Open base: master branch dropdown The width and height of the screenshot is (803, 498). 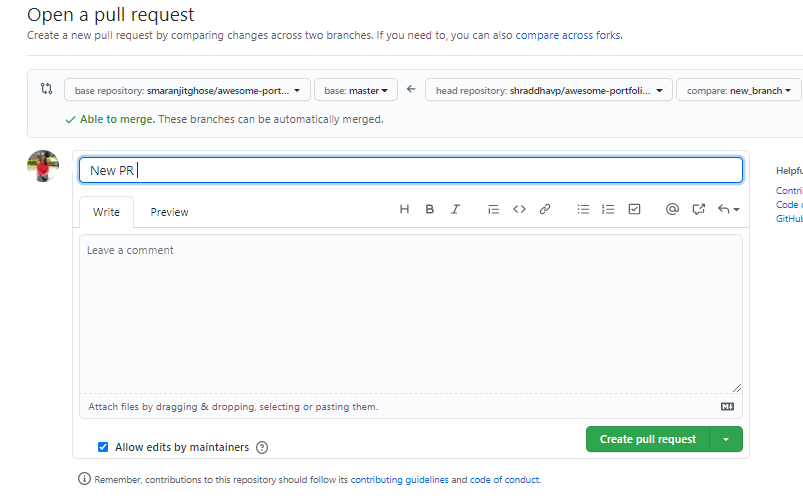[356, 90]
